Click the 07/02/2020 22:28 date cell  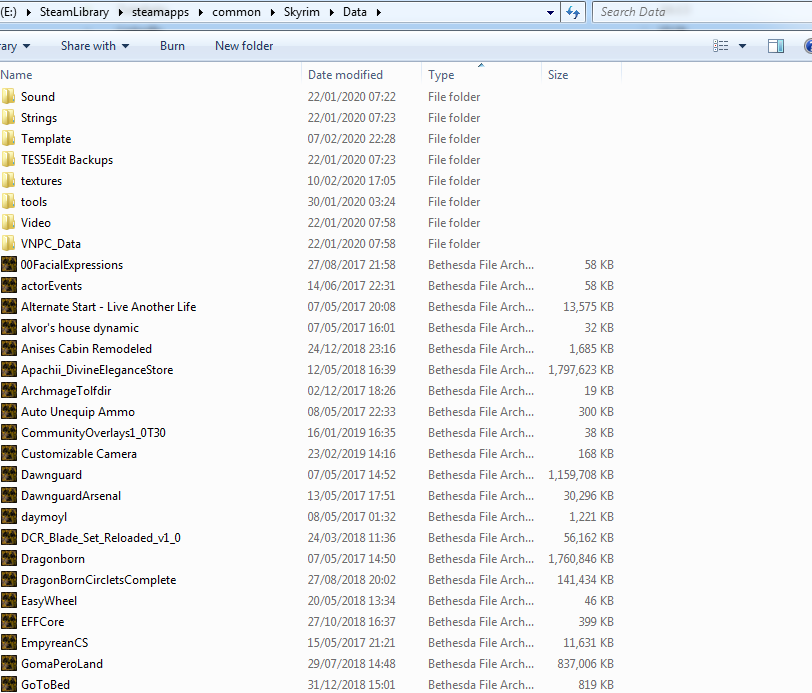point(352,139)
